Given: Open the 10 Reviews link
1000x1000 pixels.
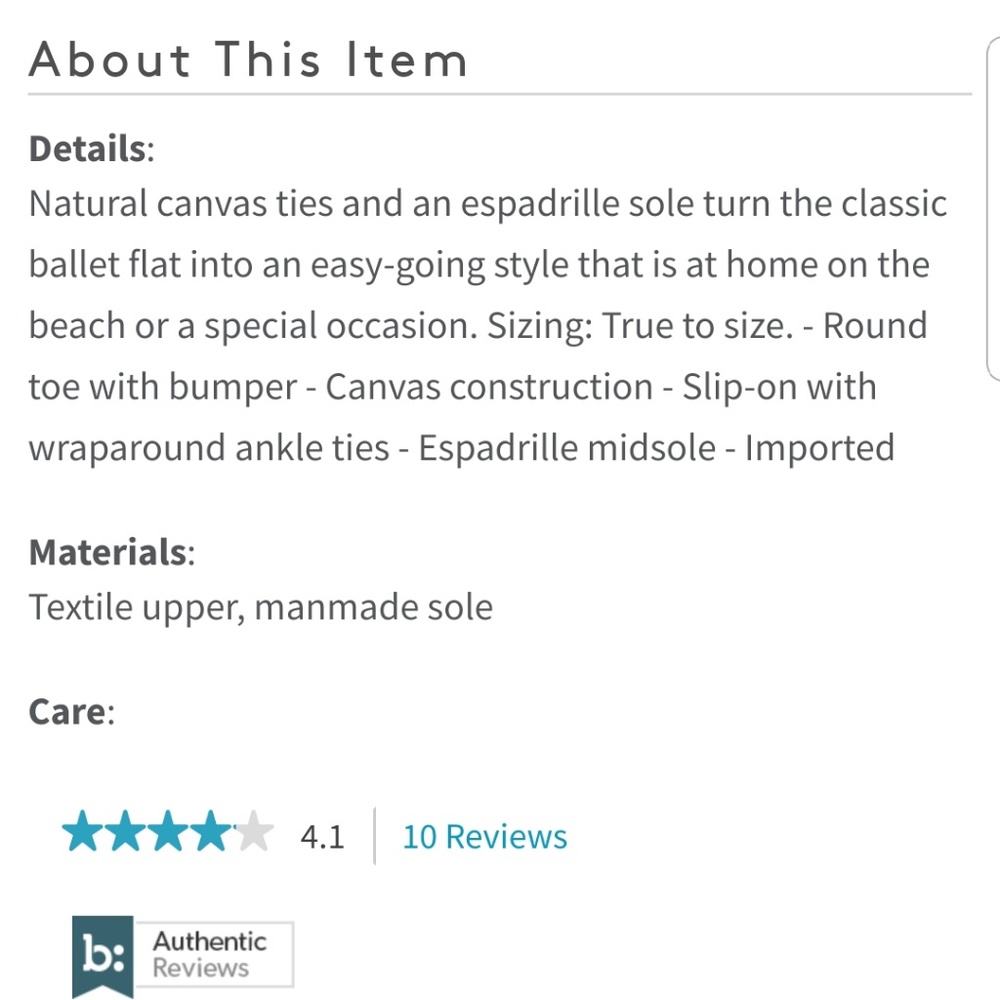Looking at the screenshot, I should [x=484, y=836].
